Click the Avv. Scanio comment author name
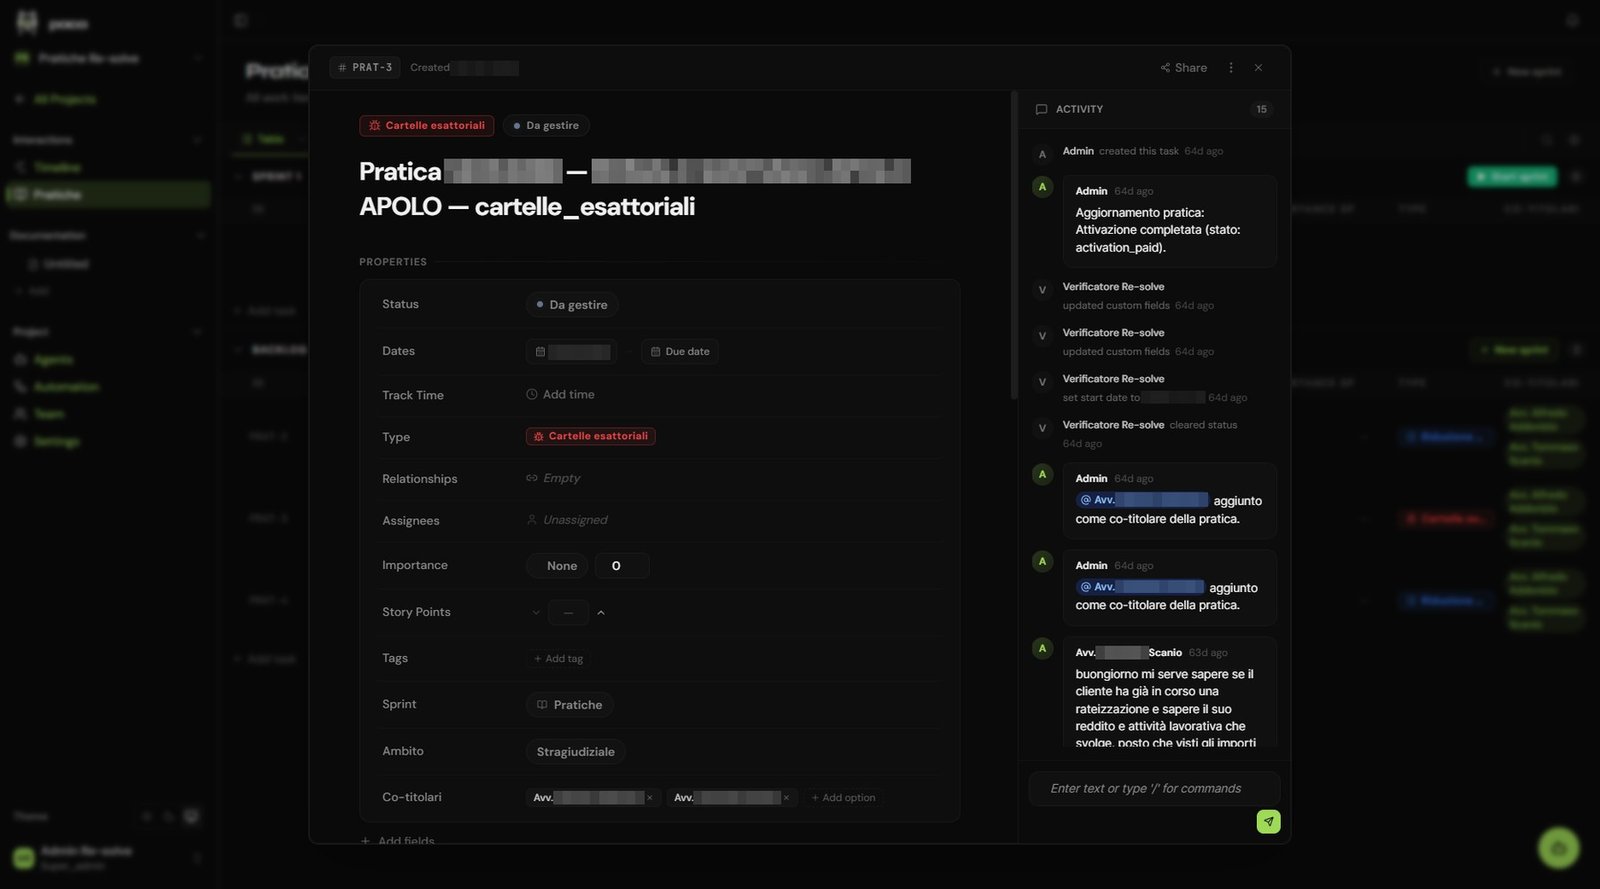1600x889 pixels. pyautogui.click(x=1129, y=653)
